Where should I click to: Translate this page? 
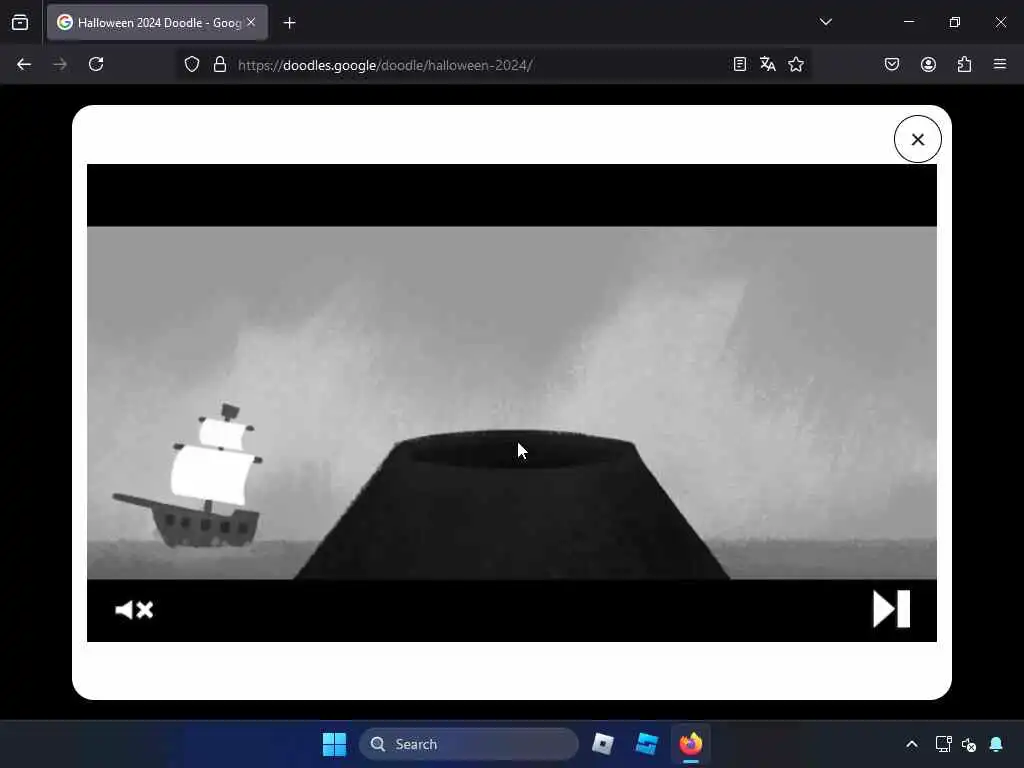tap(767, 64)
